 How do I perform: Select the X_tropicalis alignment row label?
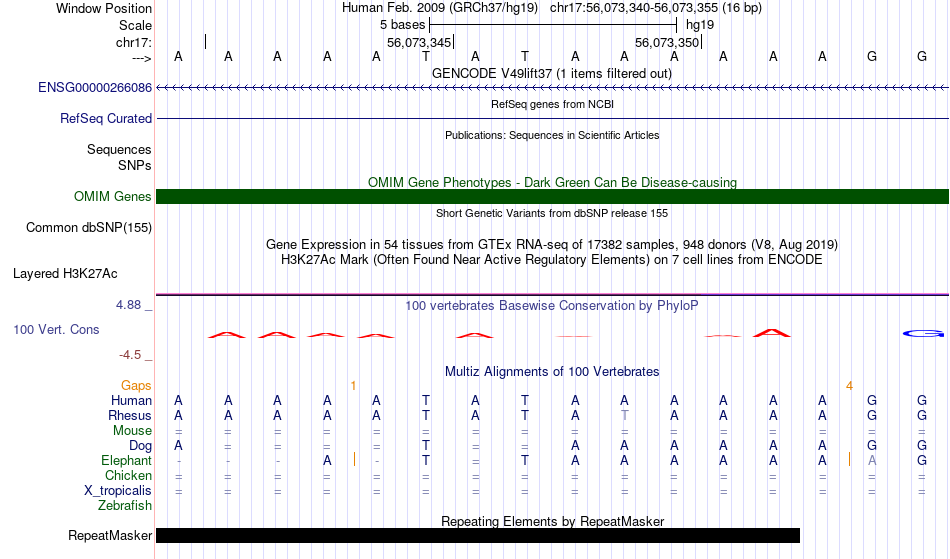tap(118, 491)
